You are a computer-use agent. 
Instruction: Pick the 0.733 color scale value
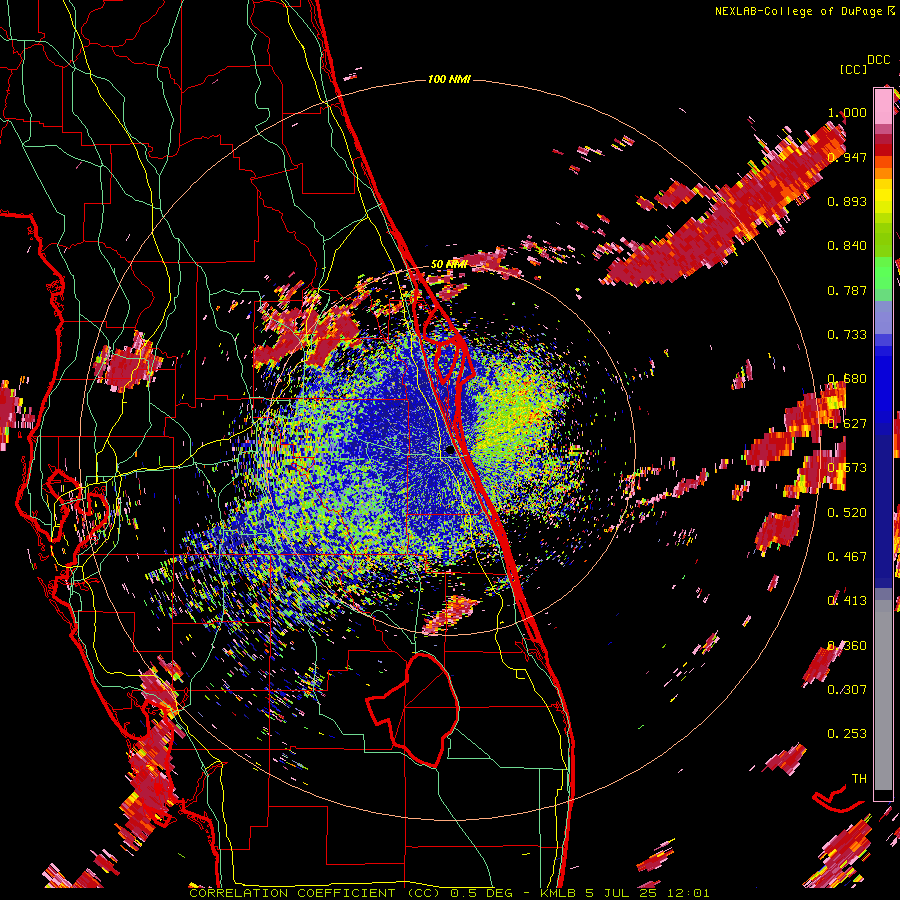coord(847,335)
